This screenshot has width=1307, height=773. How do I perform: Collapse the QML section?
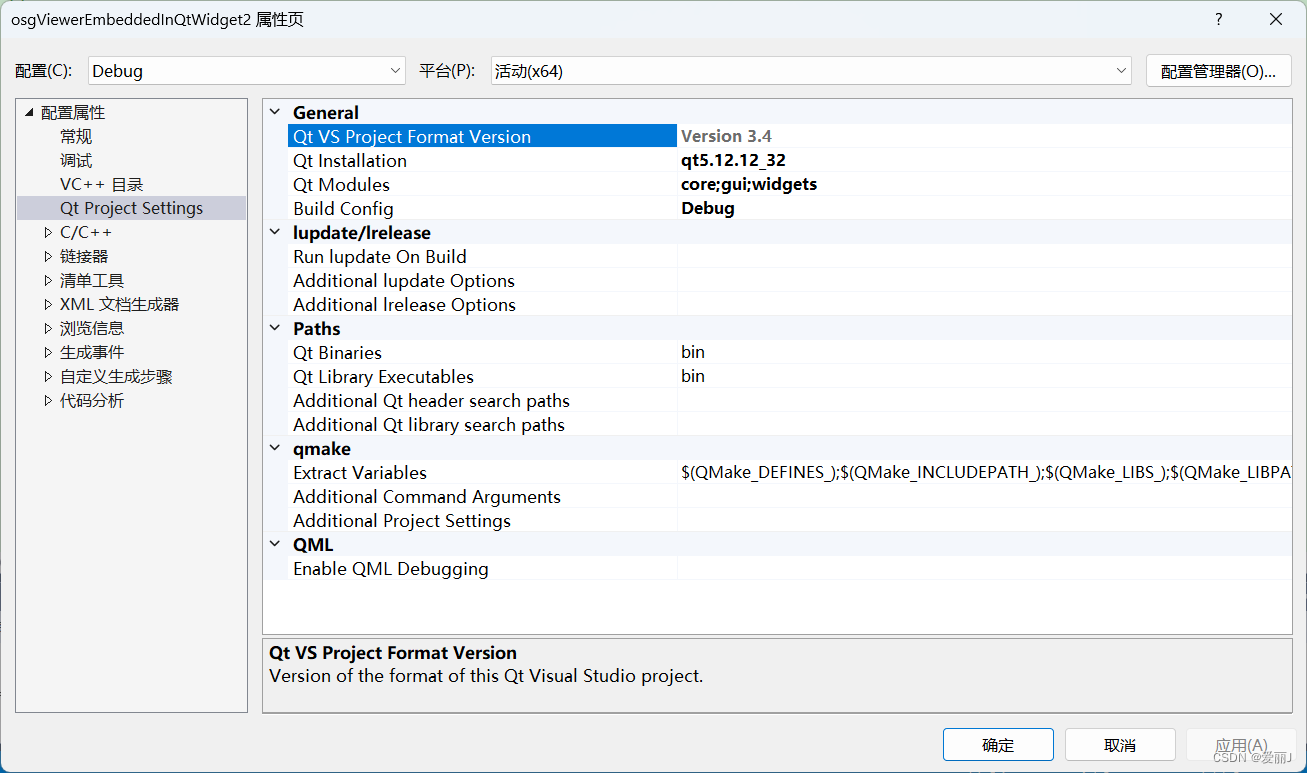[275, 544]
